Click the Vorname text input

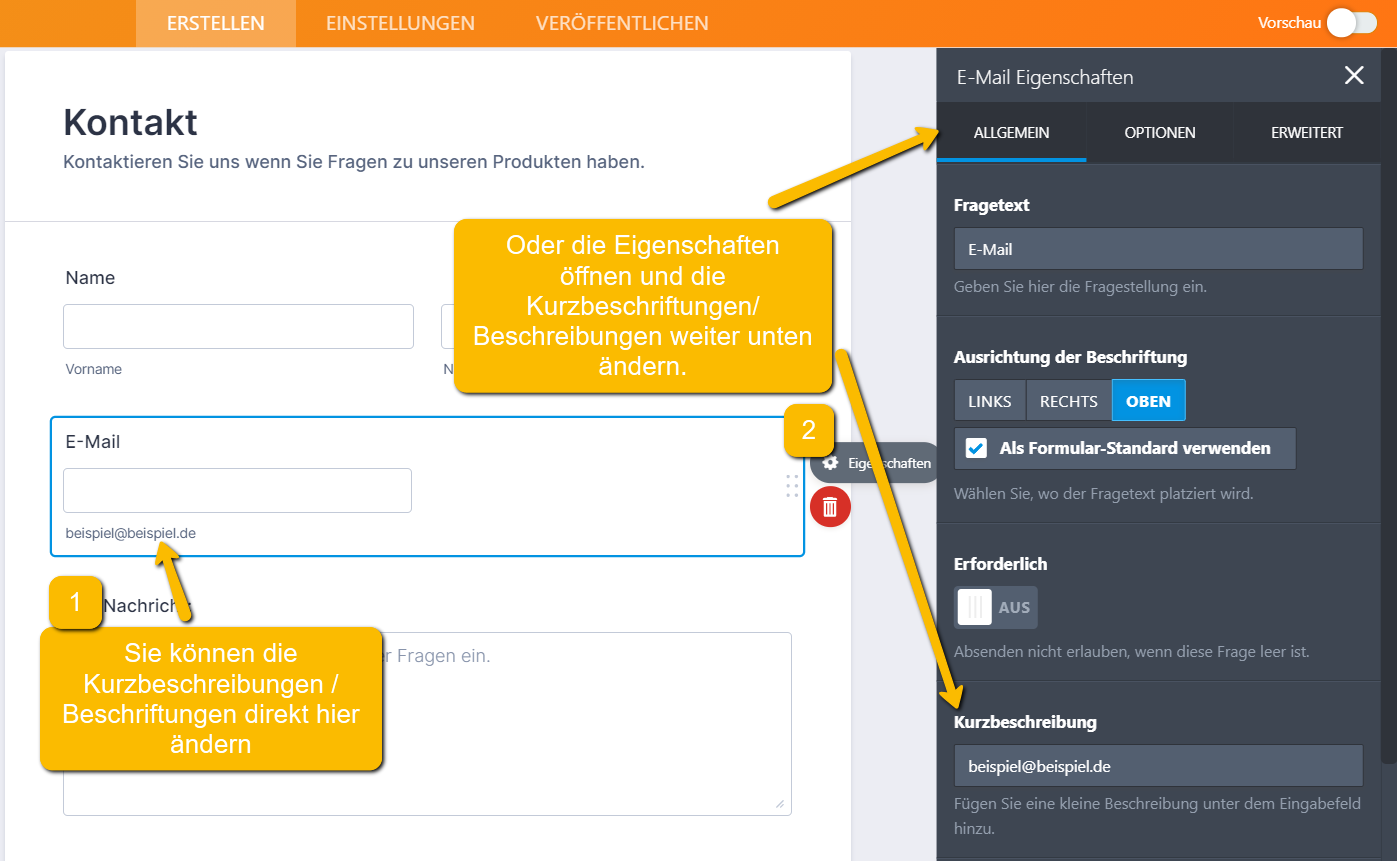coord(238,327)
